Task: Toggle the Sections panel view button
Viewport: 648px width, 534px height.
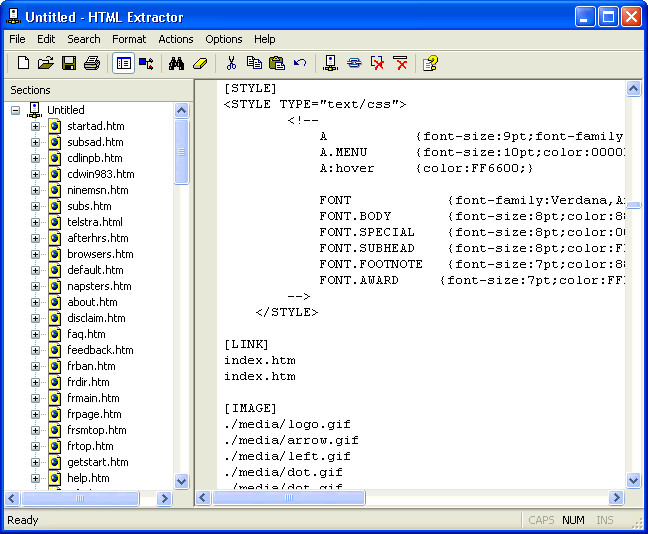Action: pyautogui.click(x=123, y=63)
